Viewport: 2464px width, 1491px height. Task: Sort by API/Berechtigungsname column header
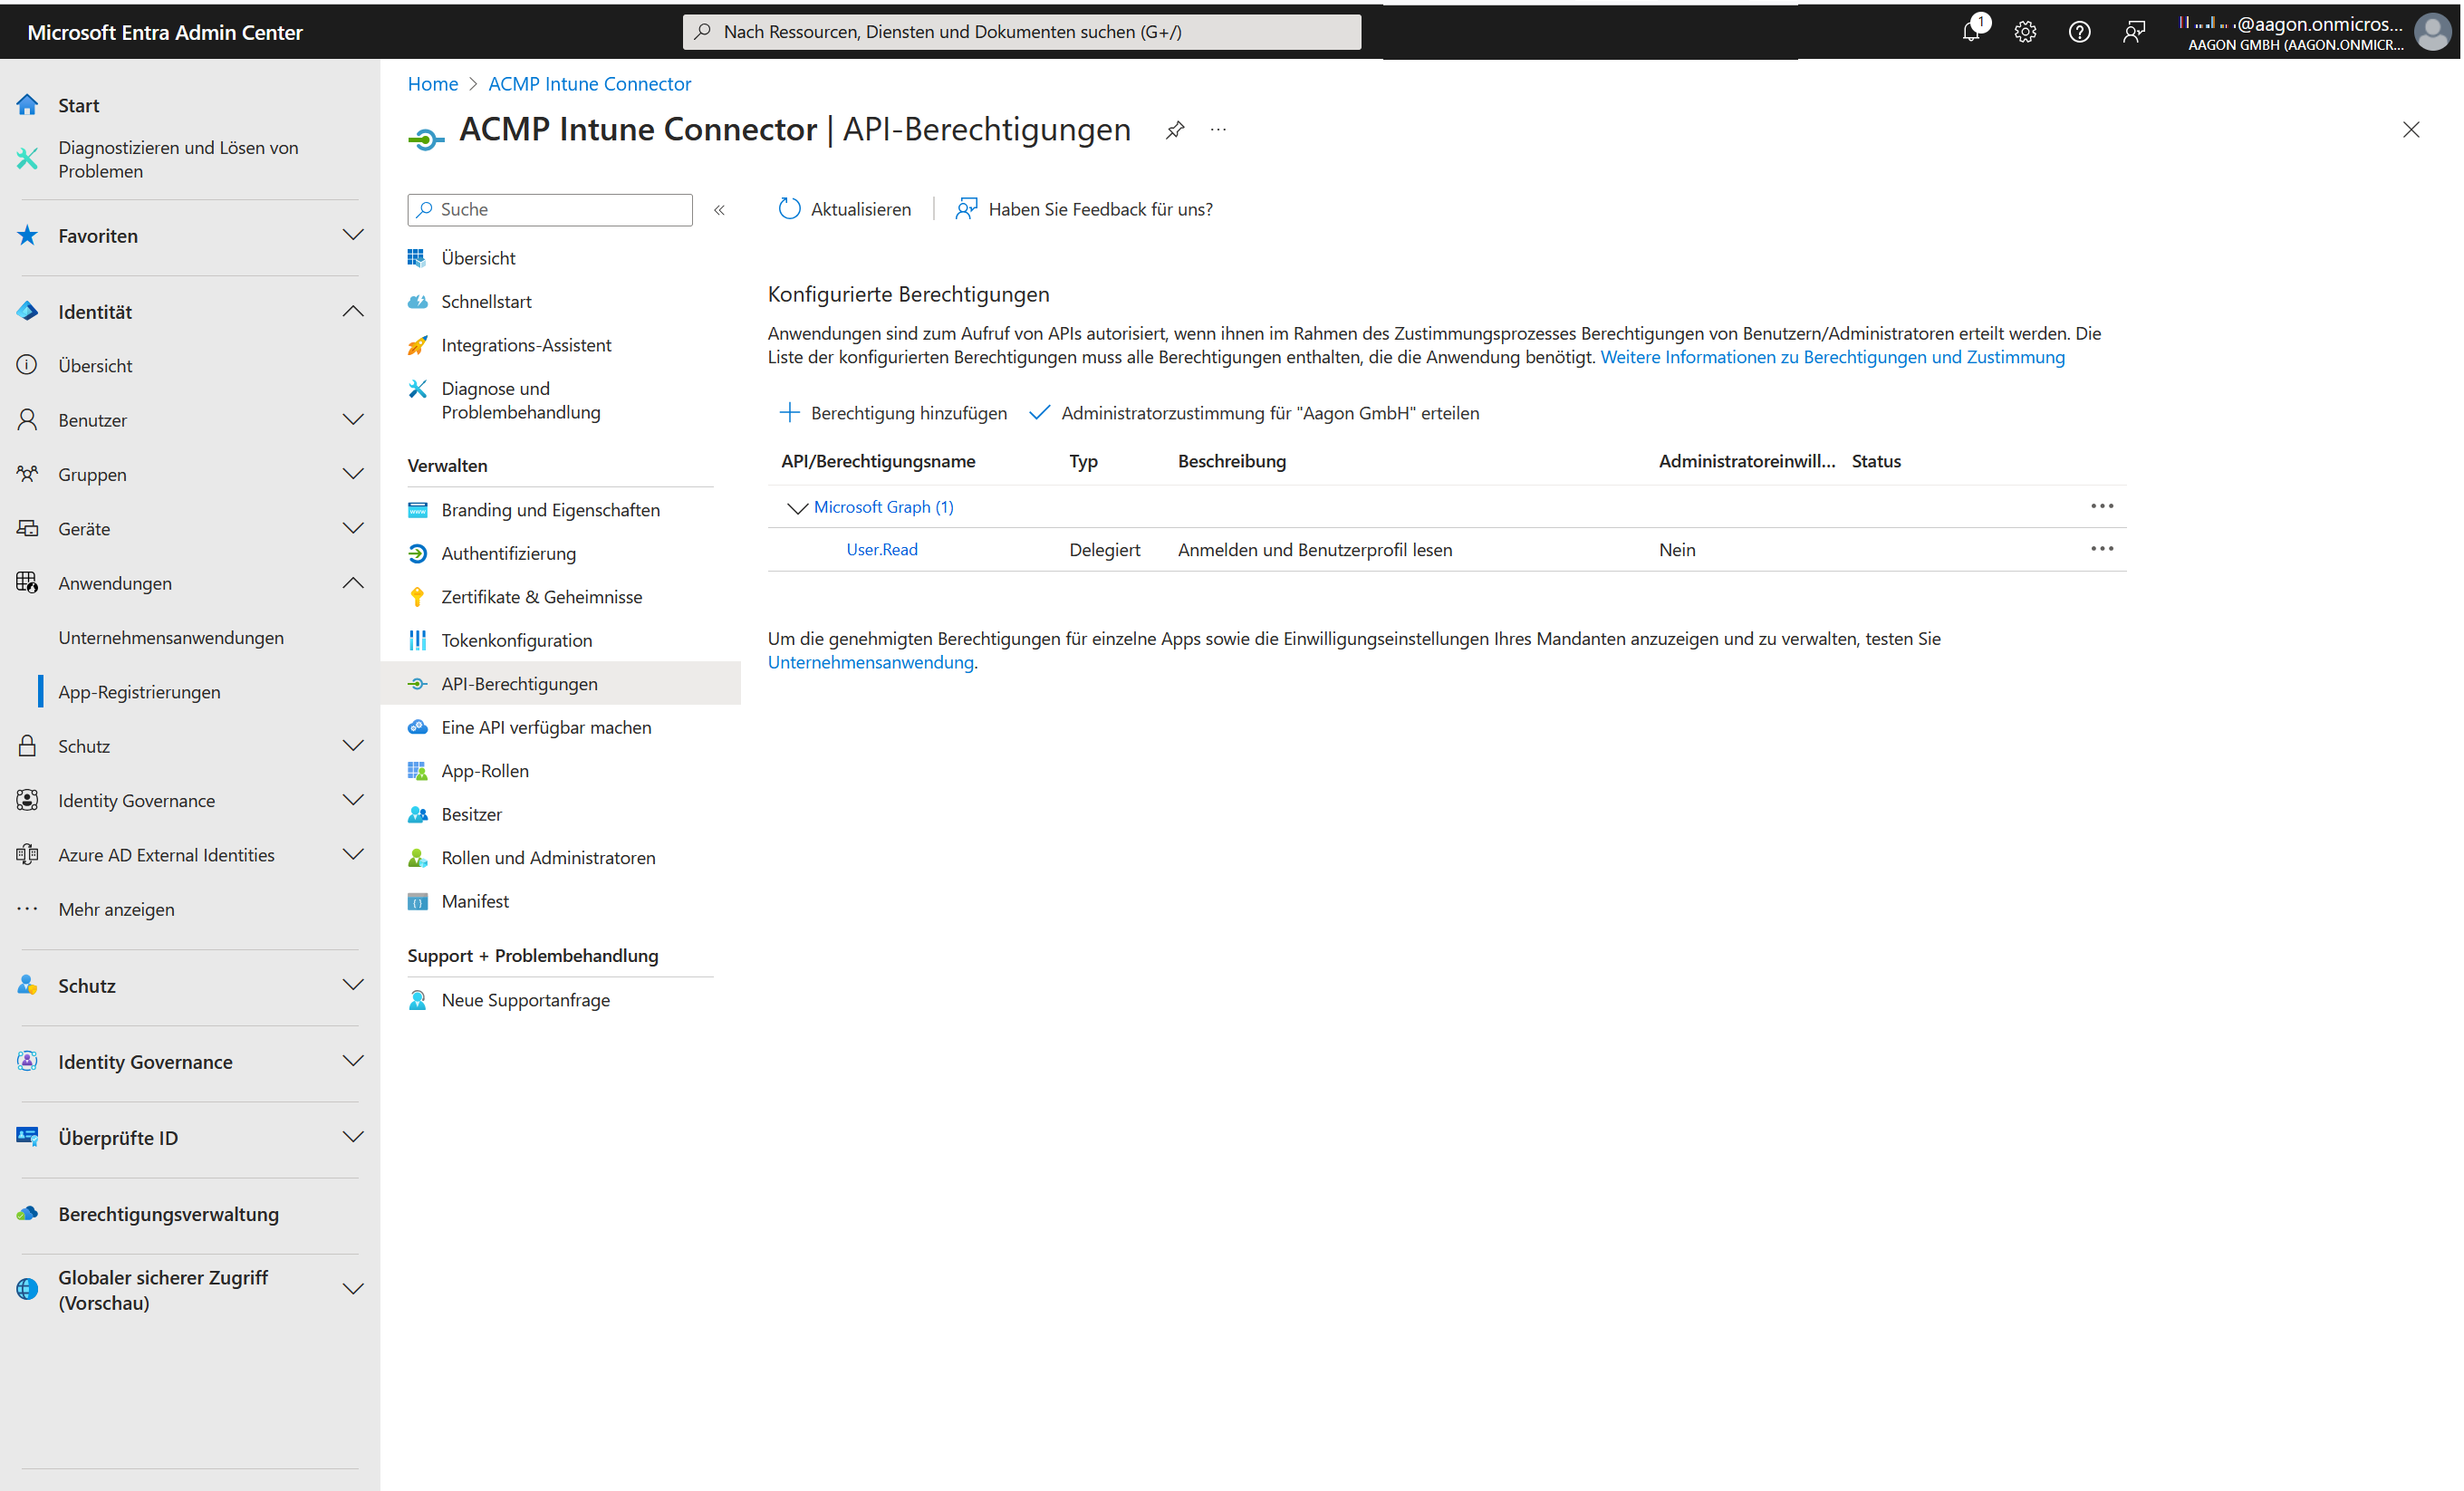(878, 462)
